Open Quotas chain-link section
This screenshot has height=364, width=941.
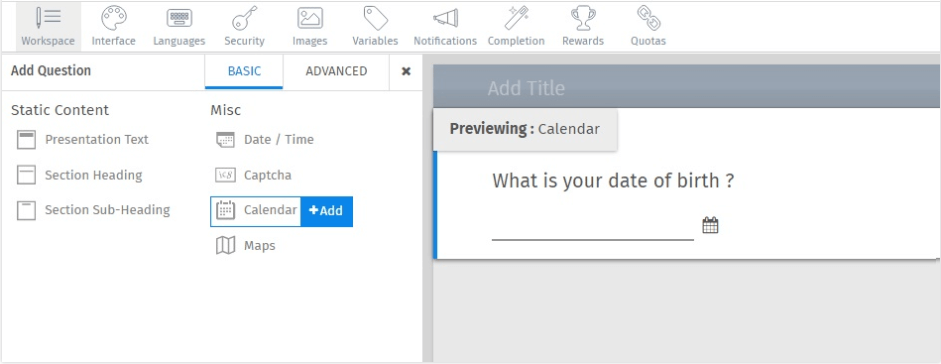pyautogui.click(x=648, y=27)
